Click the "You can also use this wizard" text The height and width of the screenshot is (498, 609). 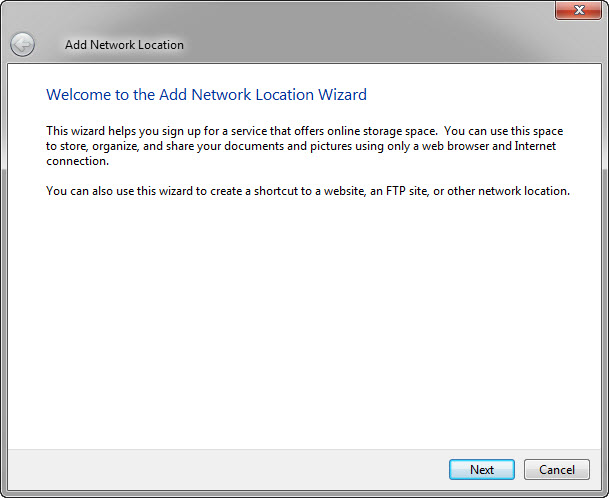(125, 190)
